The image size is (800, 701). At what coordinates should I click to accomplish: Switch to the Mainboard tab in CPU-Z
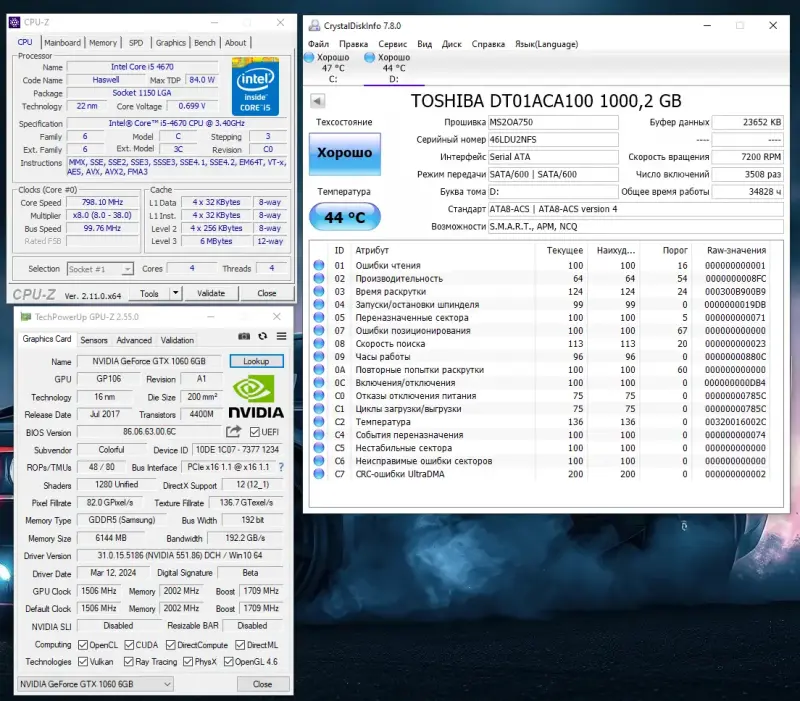[x=62, y=43]
